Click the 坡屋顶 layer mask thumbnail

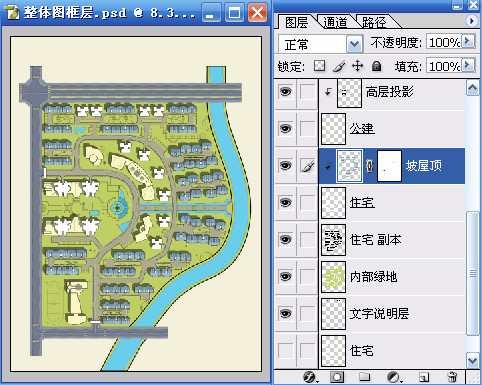[389, 166]
